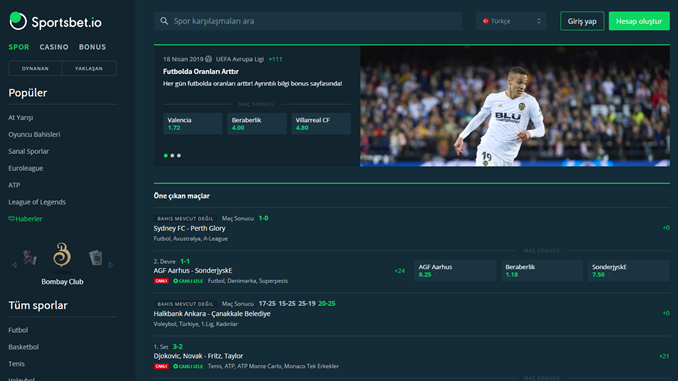Open Tenis under Tüm sporlar
The image size is (678, 381).
(x=16, y=364)
